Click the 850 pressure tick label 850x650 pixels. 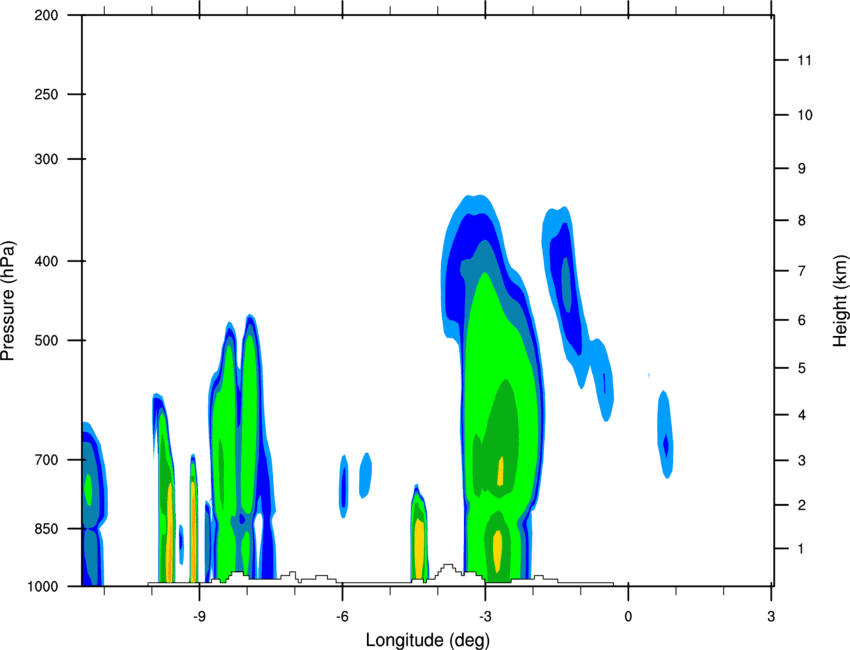pos(46,529)
